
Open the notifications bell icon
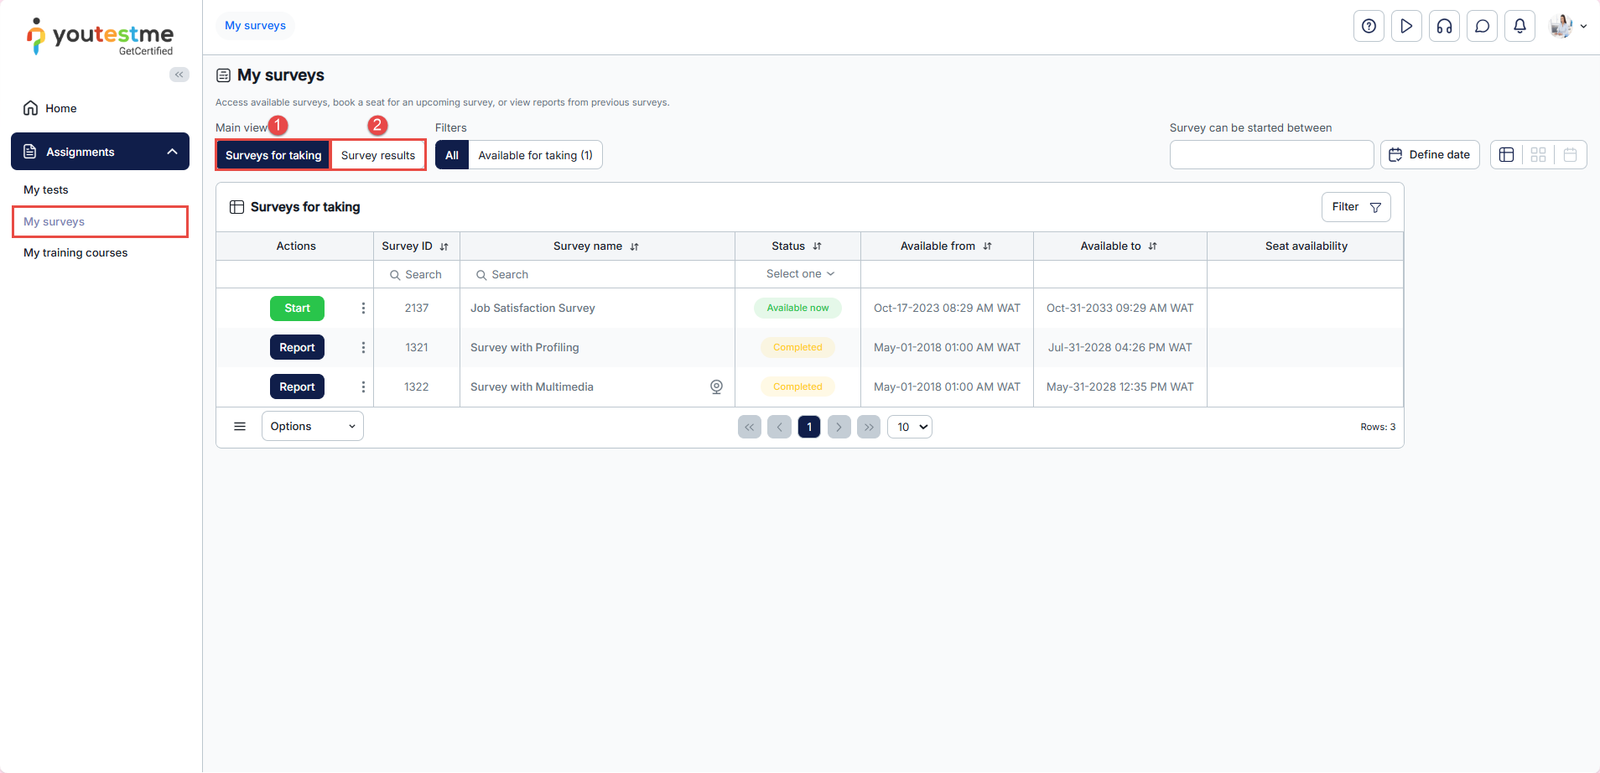coord(1519,27)
